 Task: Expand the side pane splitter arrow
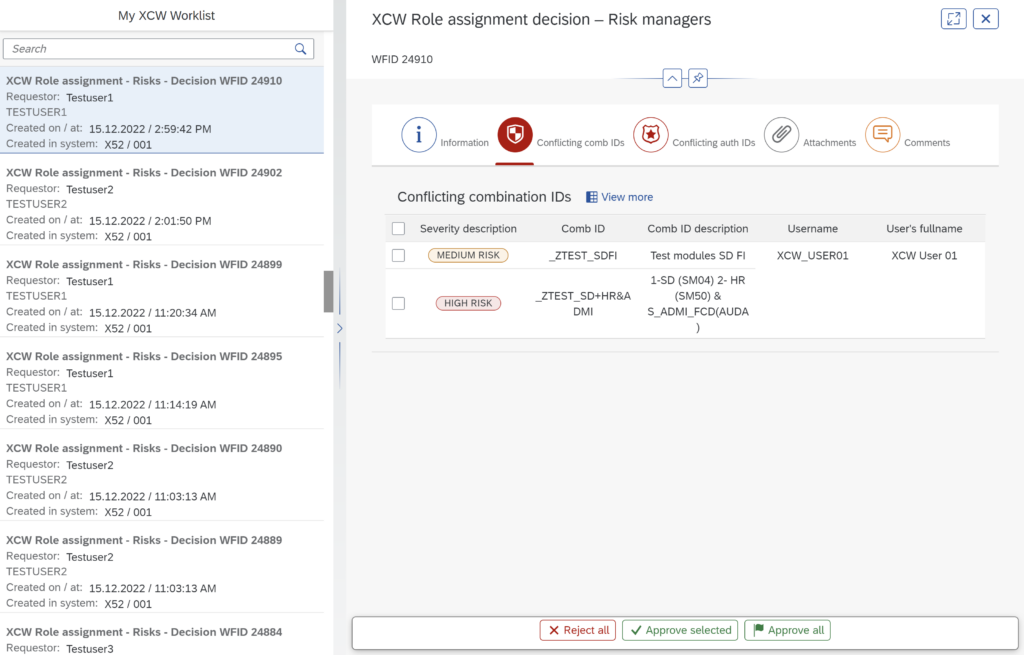point(340,328)
